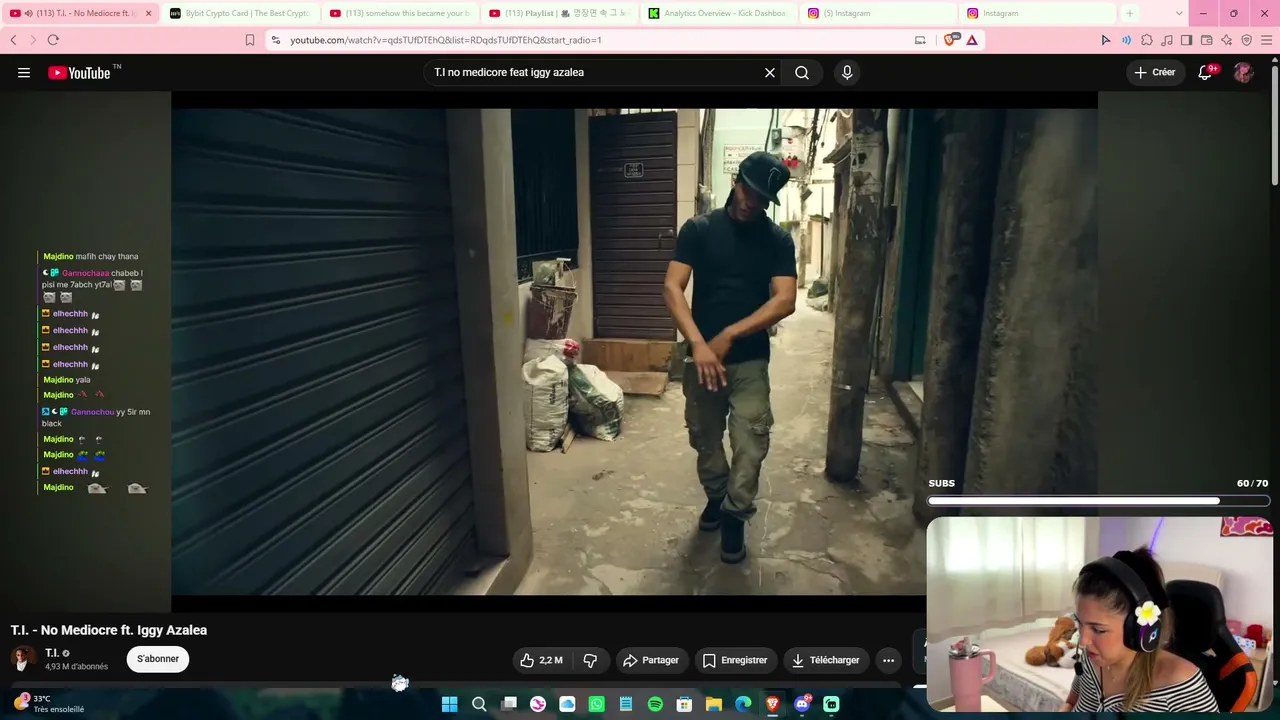1280x720 pixels.
Task: Open the Windows Start menu
Action: point(450,704)
